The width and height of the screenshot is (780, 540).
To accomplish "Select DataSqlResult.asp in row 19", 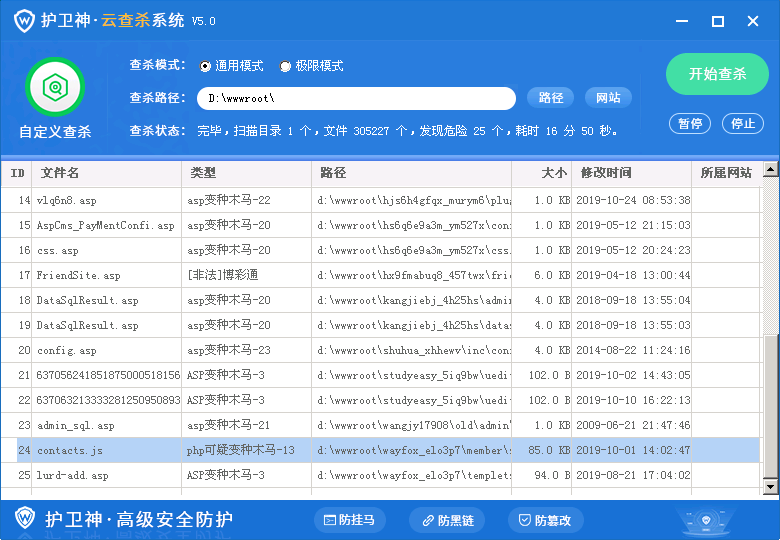I will 381,325.
